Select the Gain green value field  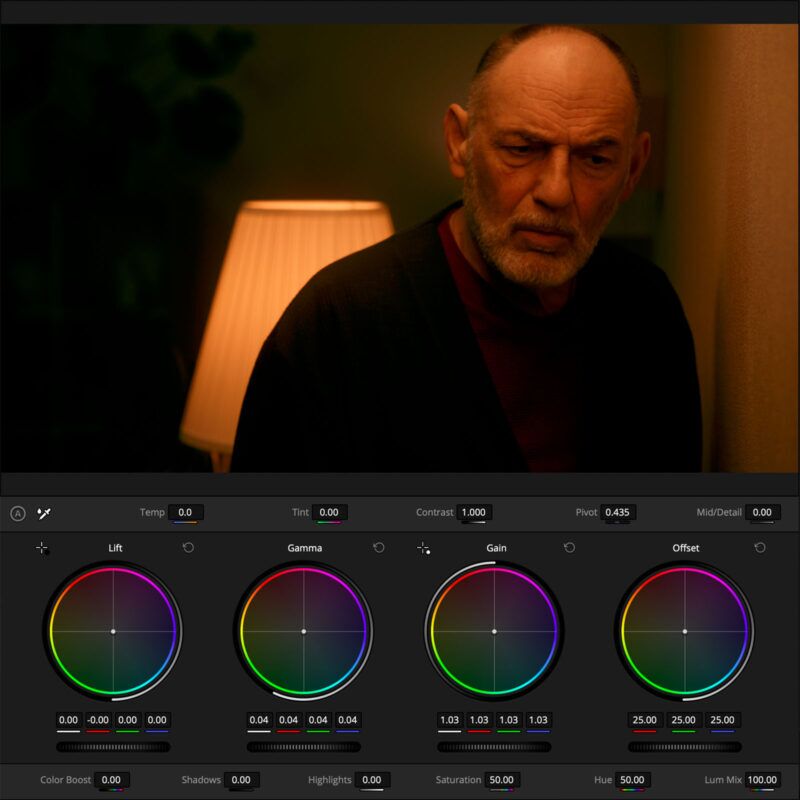point(509,720)
